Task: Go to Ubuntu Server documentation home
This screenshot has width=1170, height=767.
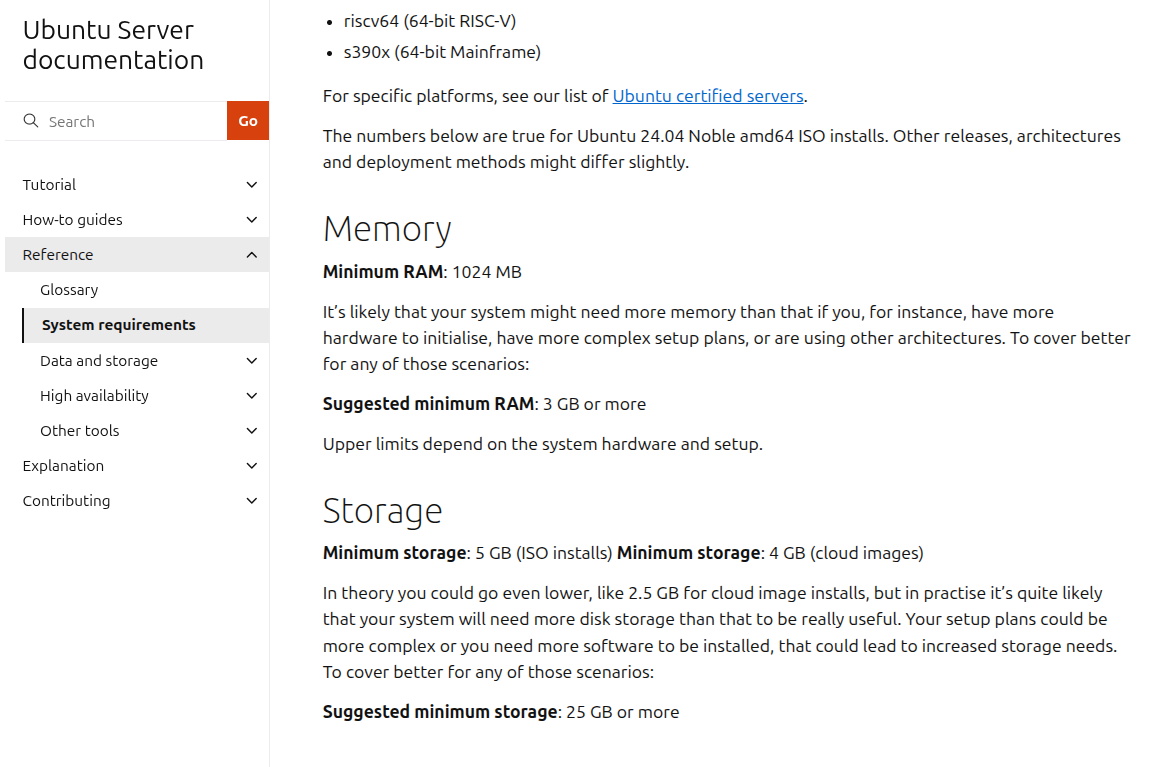Action: point(113,45)
